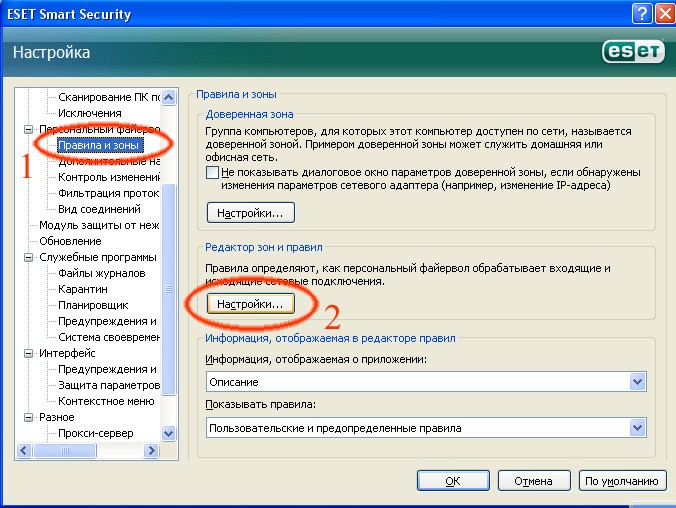Open 'Прокси-сервер' tree item
This screenshot has width=676, height=508.
[x=96, y=433]
